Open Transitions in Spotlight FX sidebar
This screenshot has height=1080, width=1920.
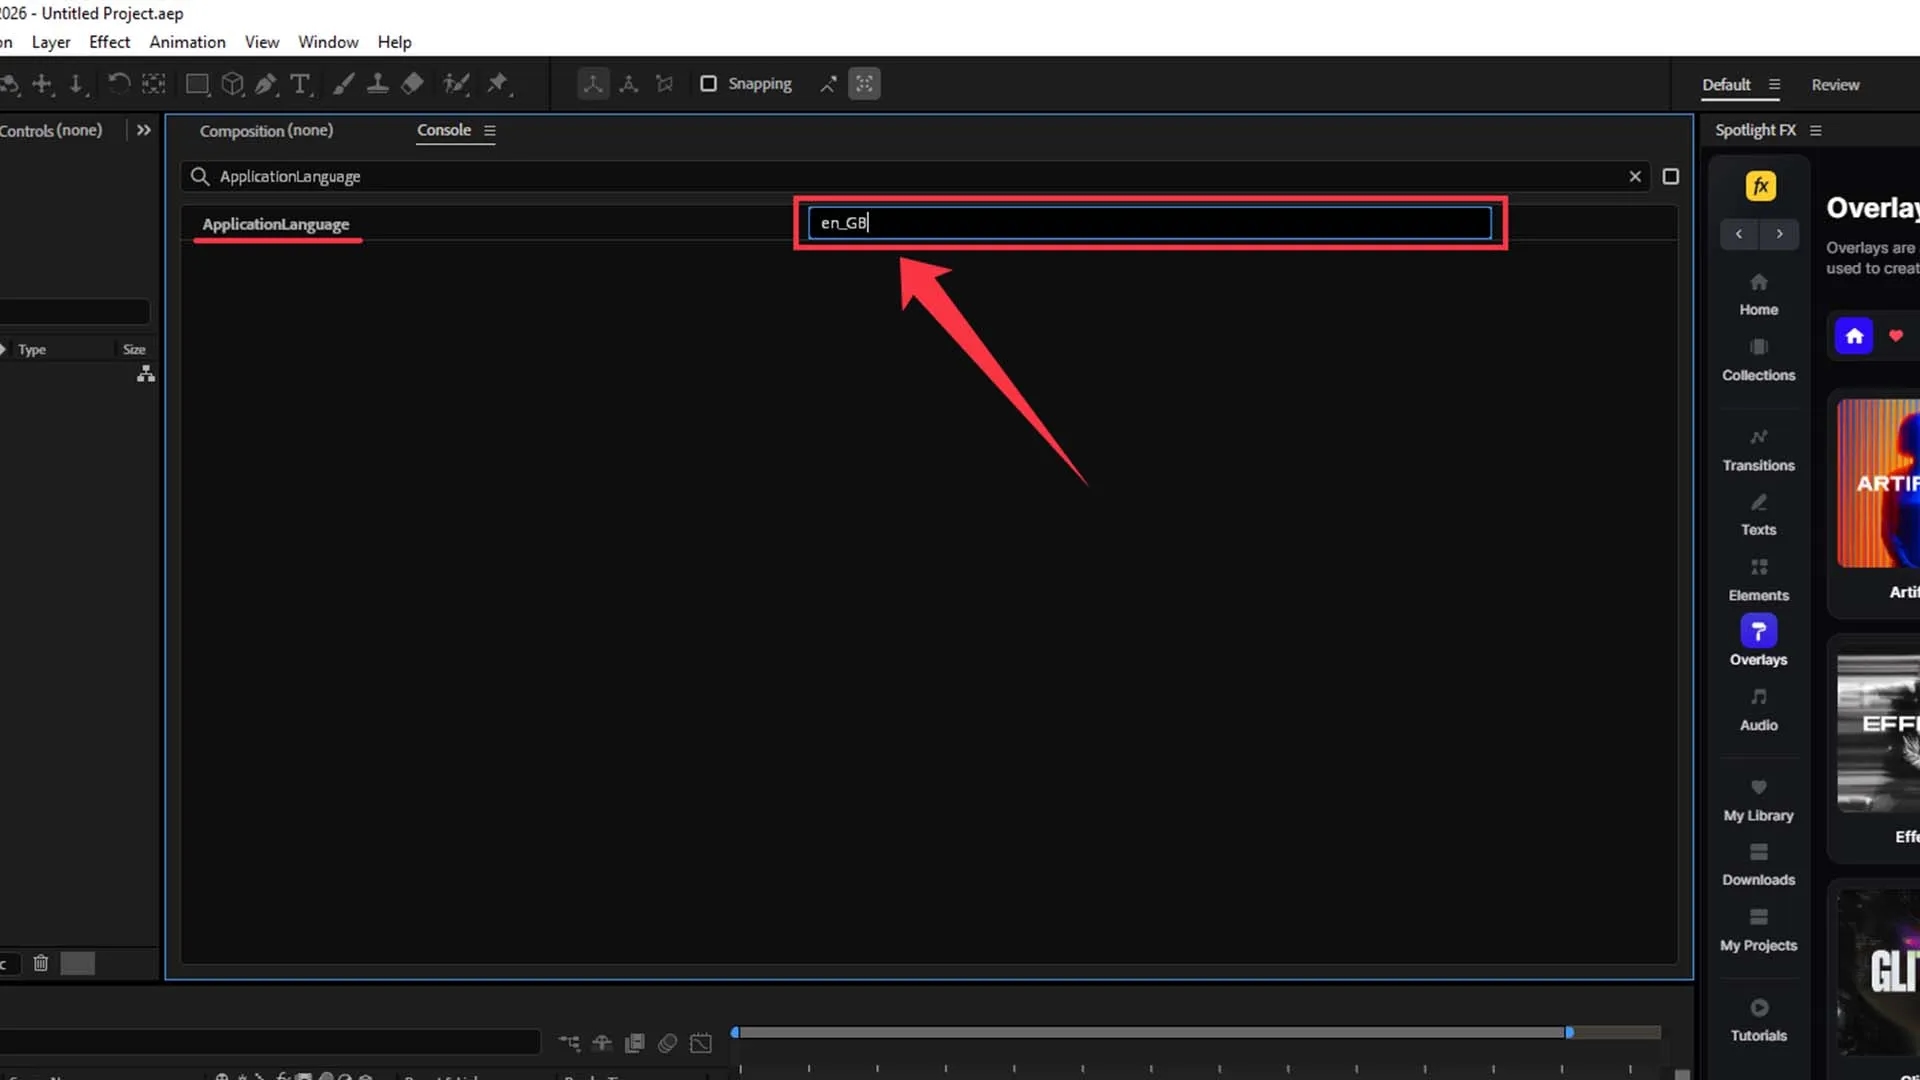(1758, 450)
